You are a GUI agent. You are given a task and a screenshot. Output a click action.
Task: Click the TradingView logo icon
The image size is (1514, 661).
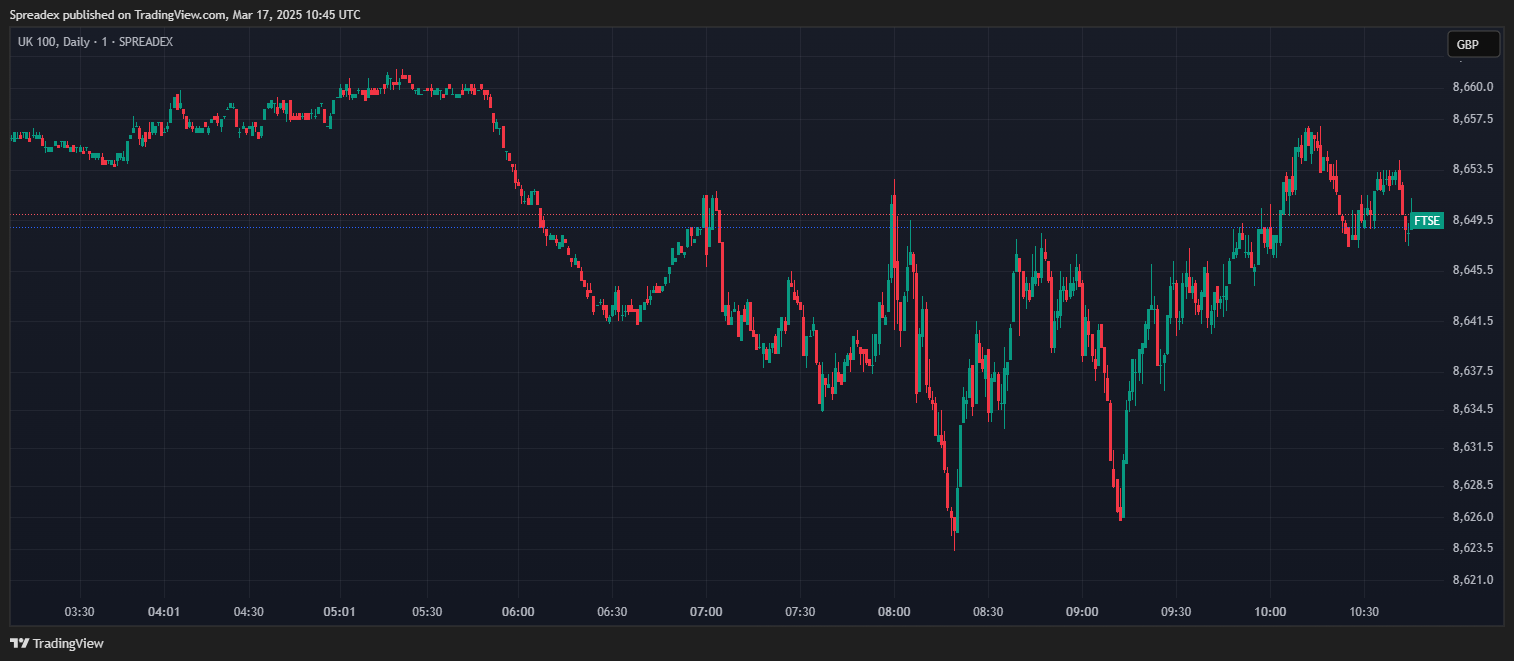point(18,643)
